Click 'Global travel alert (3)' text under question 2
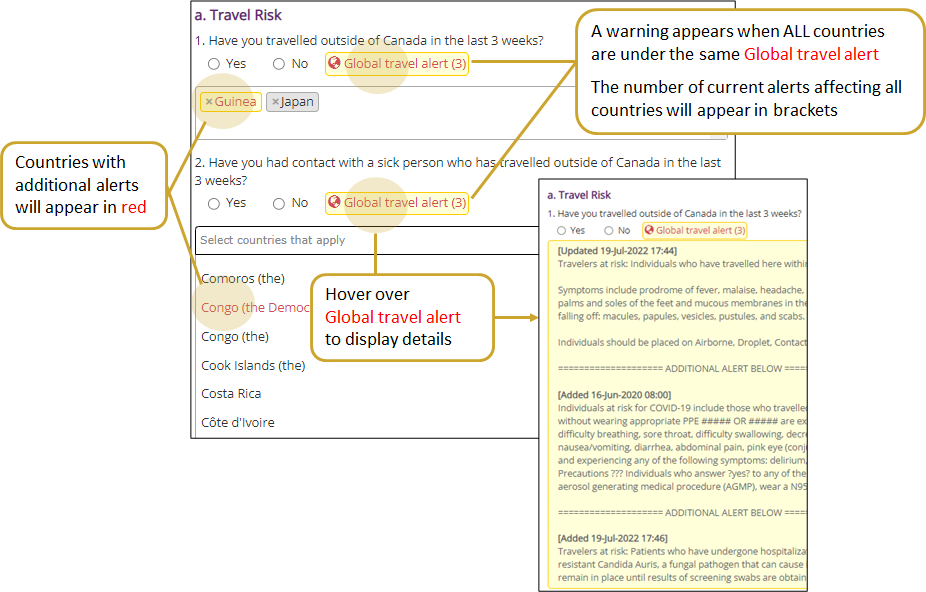 [x=404, y=203]
